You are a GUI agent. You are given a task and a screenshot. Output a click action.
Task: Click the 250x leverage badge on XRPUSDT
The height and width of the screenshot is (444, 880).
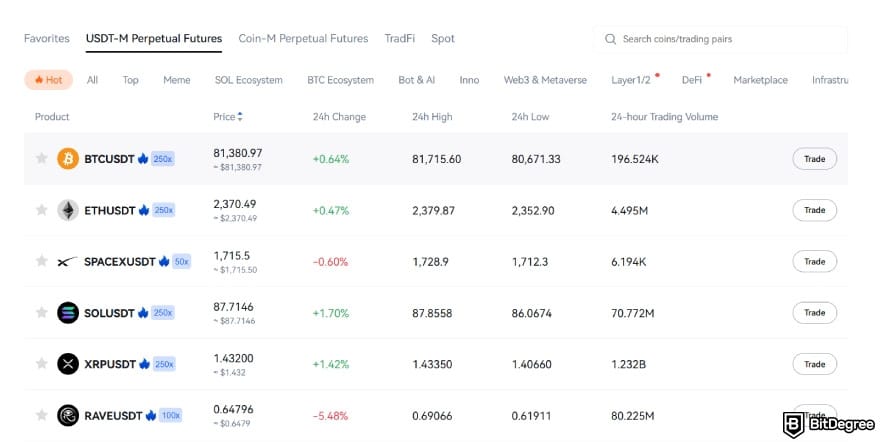pyautogui.click(x=164, y=364)
